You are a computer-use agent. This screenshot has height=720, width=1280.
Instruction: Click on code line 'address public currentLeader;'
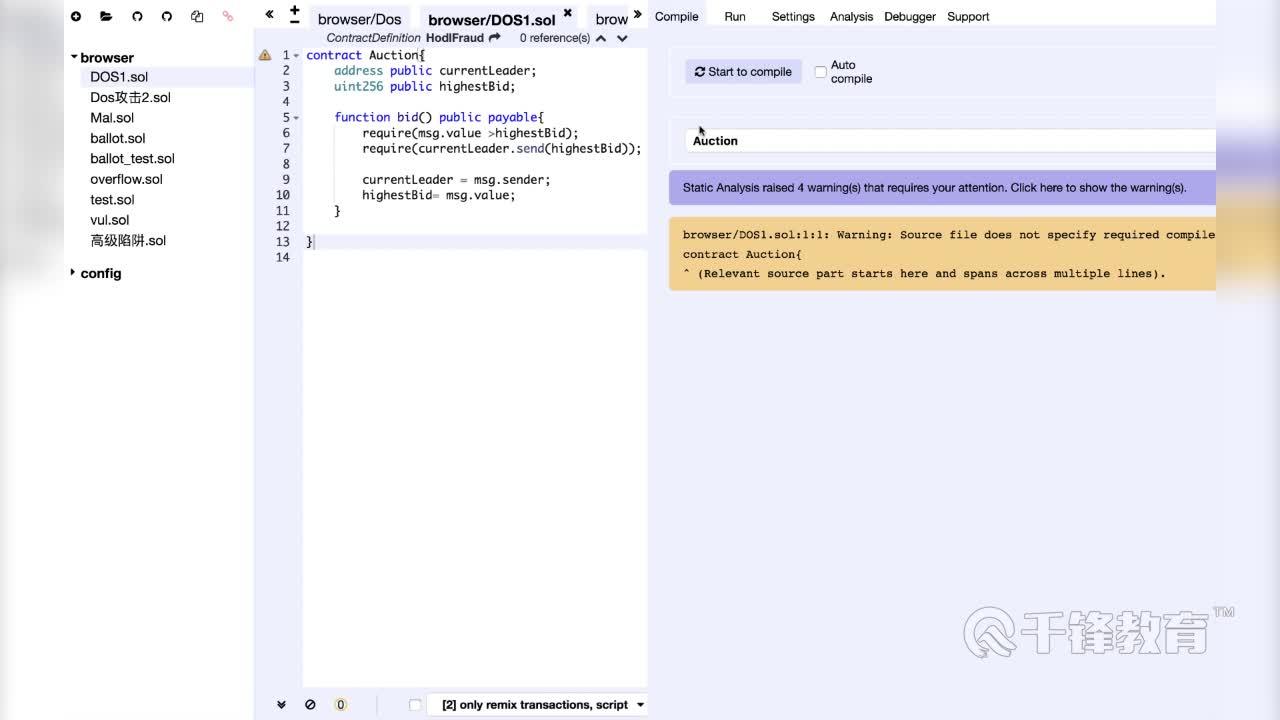point(435,71)
